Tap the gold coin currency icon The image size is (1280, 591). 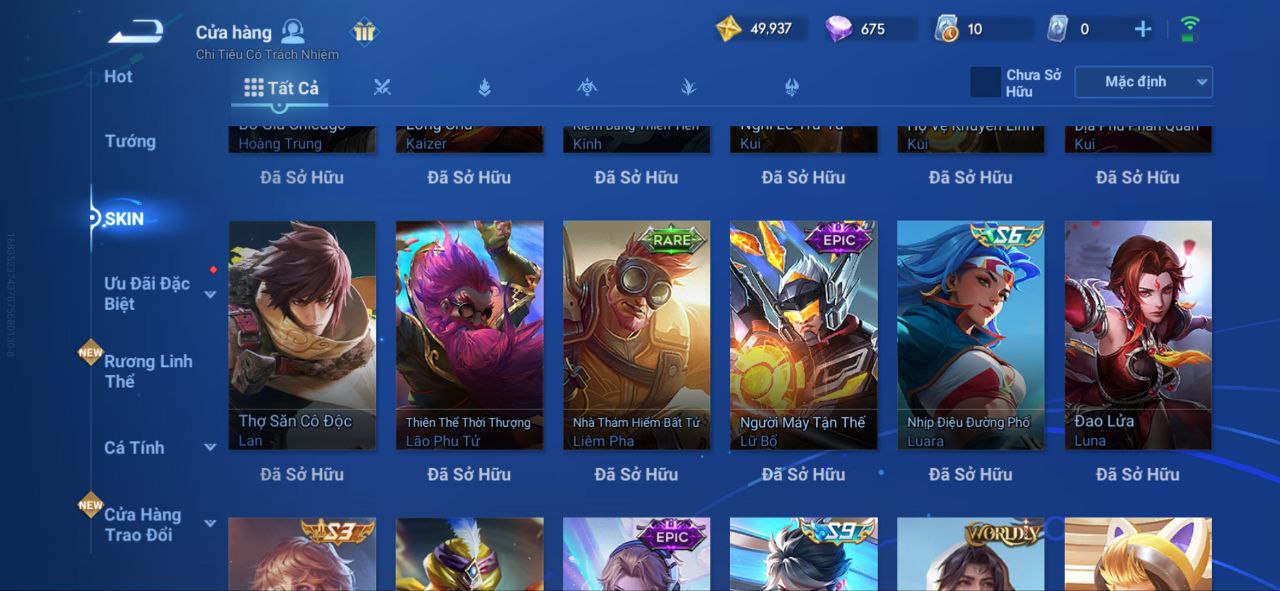(x=729, y=29)
